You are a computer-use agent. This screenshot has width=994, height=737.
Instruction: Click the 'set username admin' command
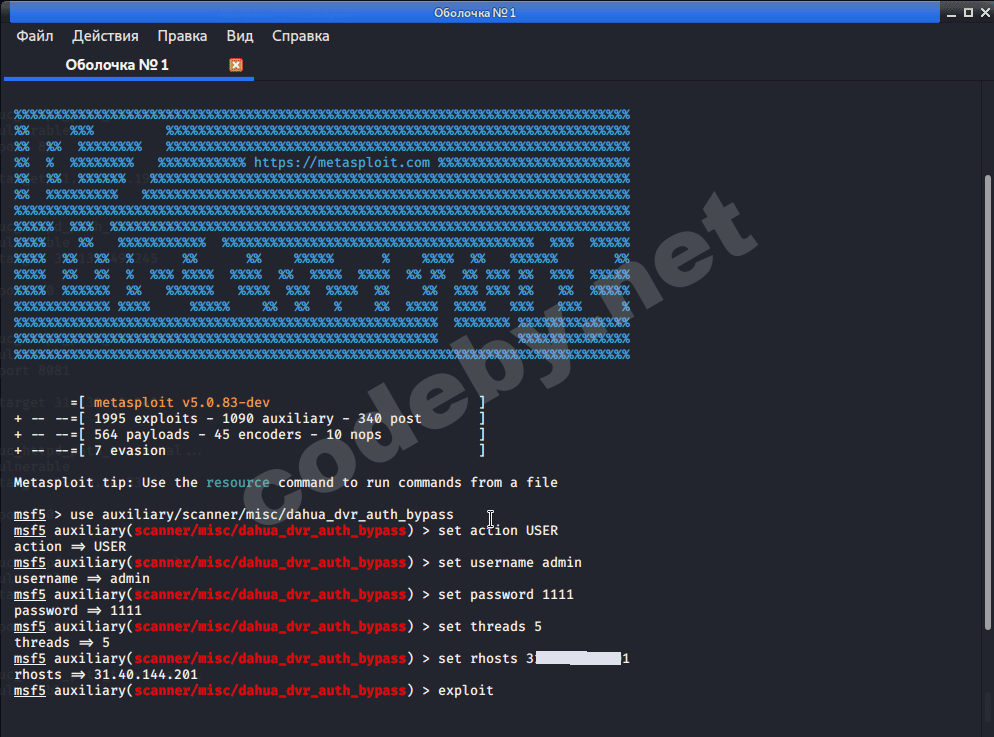510,563
